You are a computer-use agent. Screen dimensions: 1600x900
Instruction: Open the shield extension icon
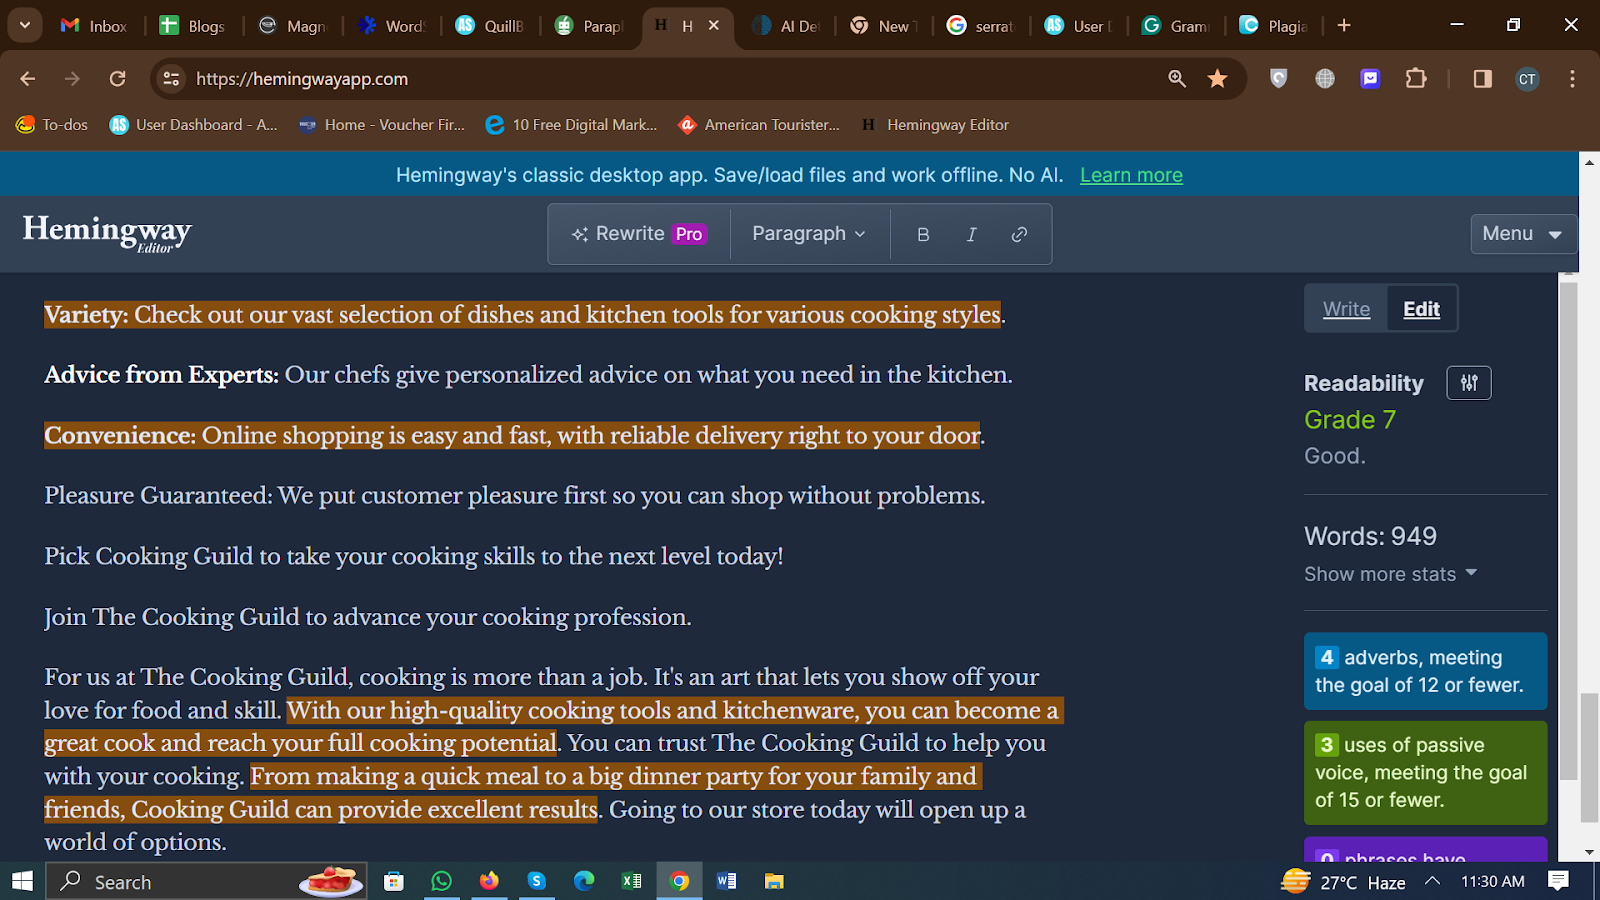[1278, 79]
